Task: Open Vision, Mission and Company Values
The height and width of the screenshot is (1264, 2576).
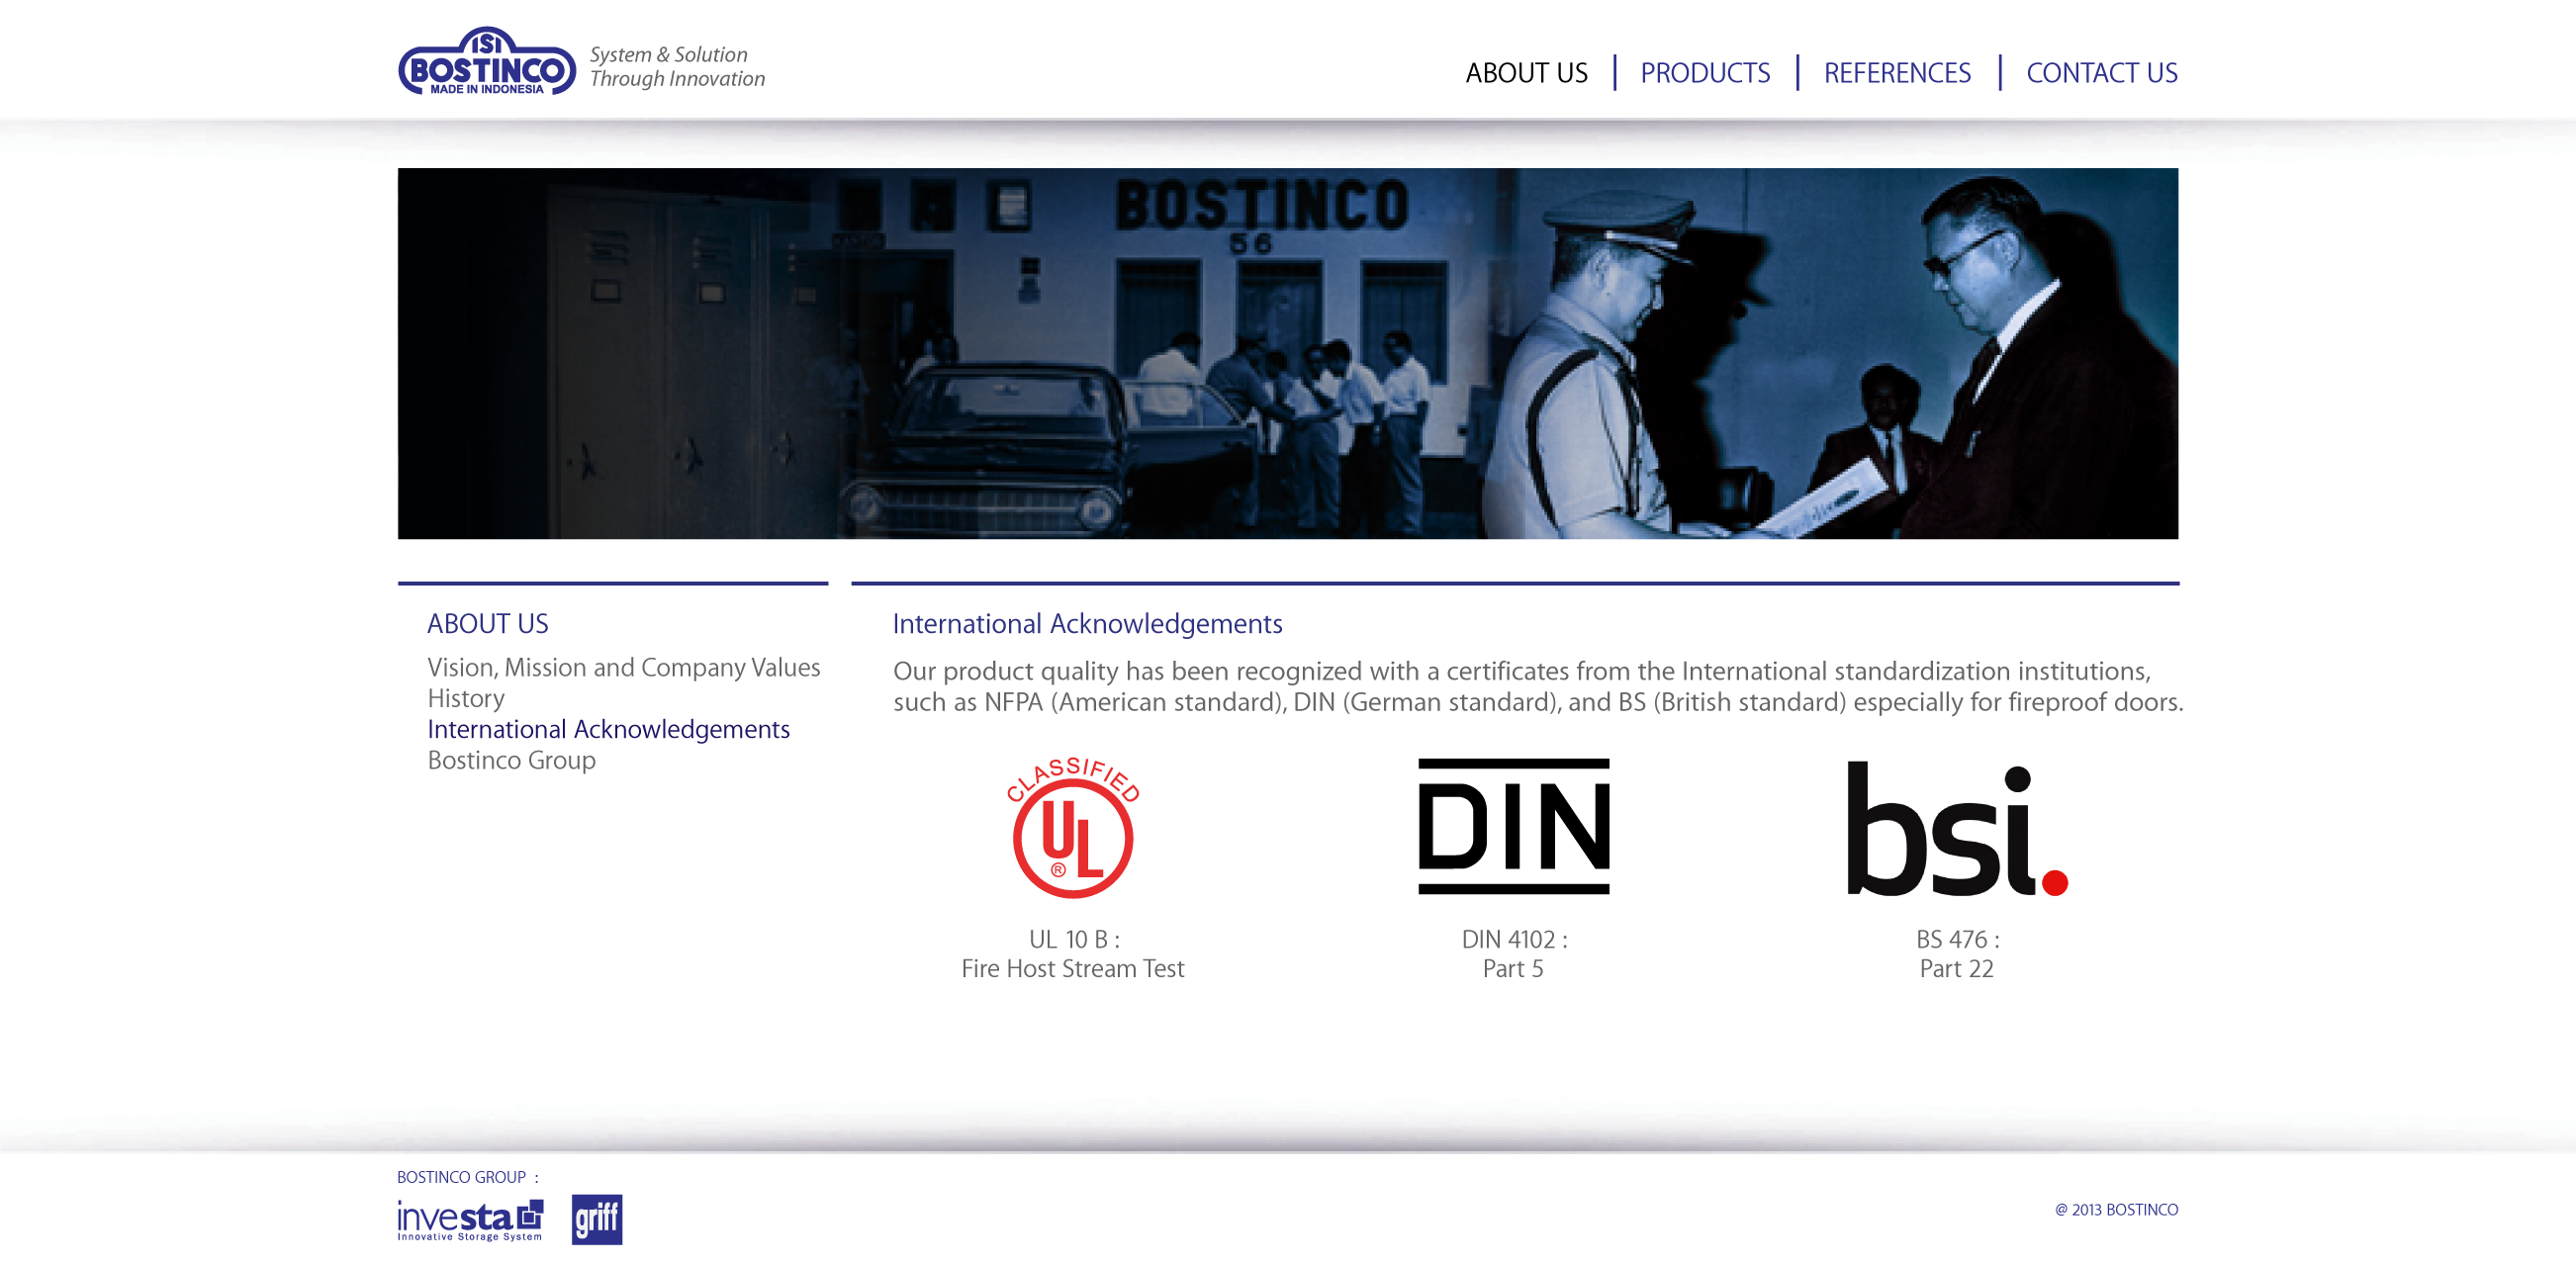Action: 624,667
